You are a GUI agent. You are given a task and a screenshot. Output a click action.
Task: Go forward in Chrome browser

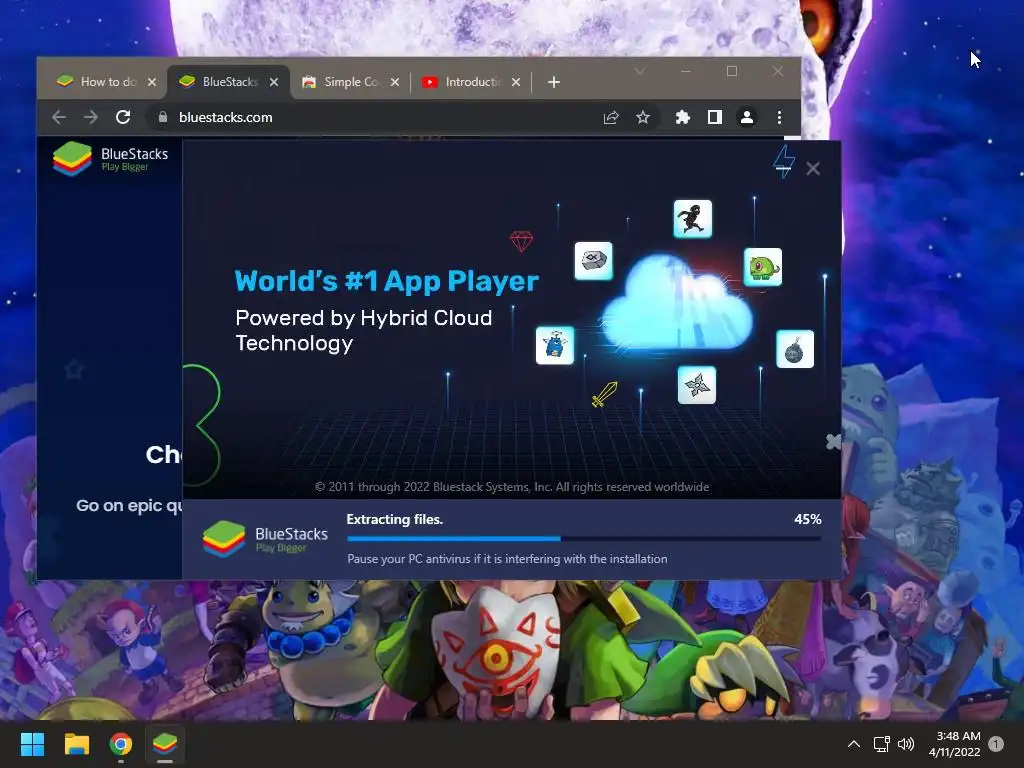coord(91,118)
